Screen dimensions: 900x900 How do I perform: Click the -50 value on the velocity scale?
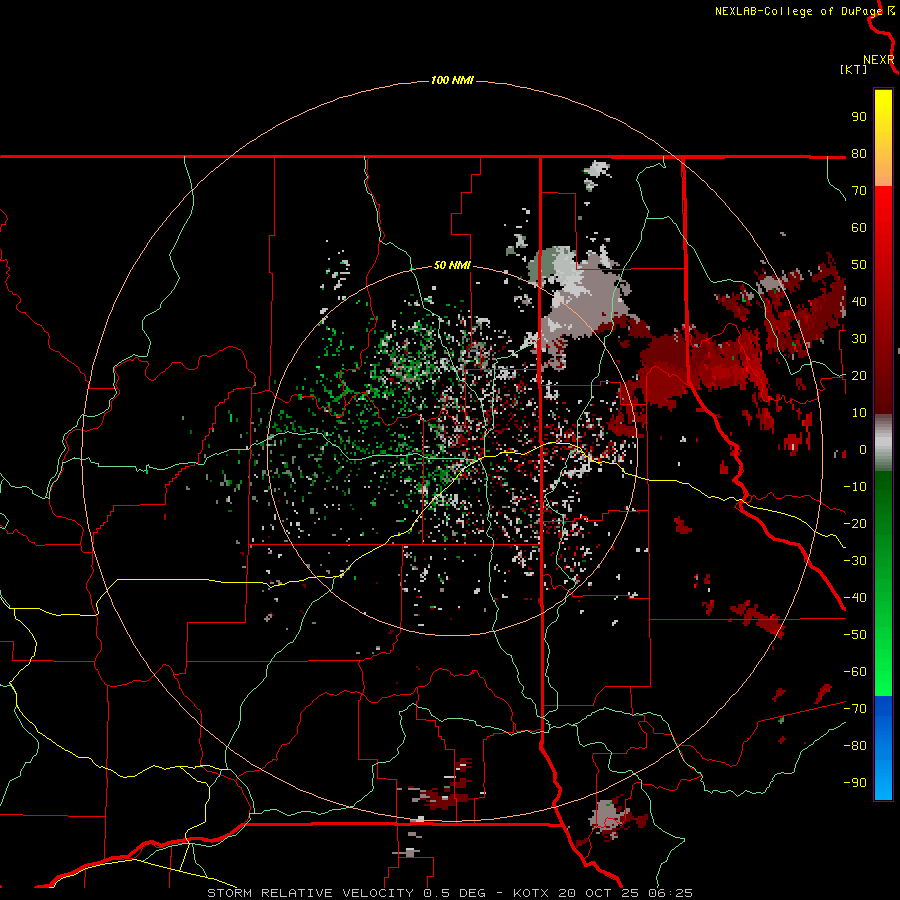855,635
